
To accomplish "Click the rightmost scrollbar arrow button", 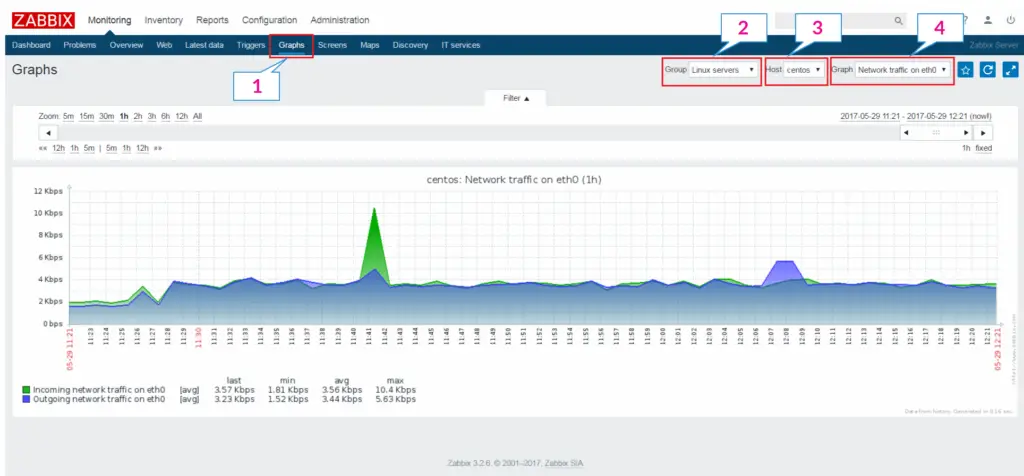I will click(983, 133).
